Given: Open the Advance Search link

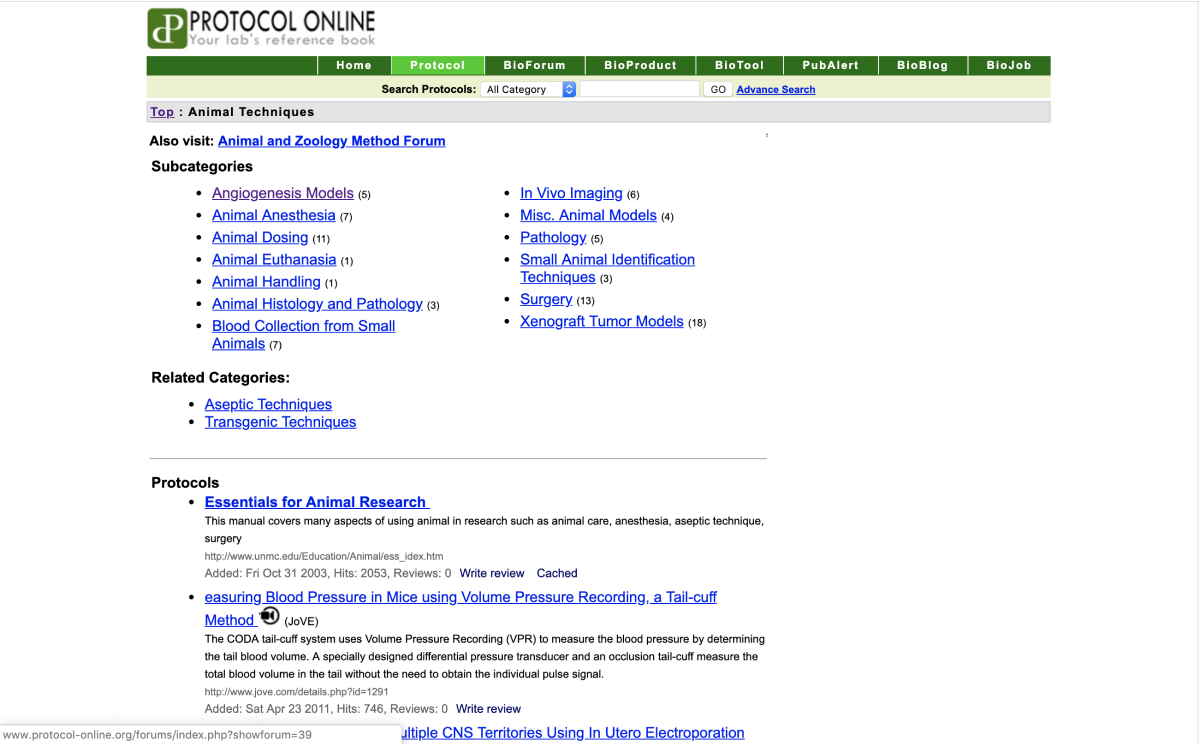Looking at the screenshot, I should [x=775, y=90].
